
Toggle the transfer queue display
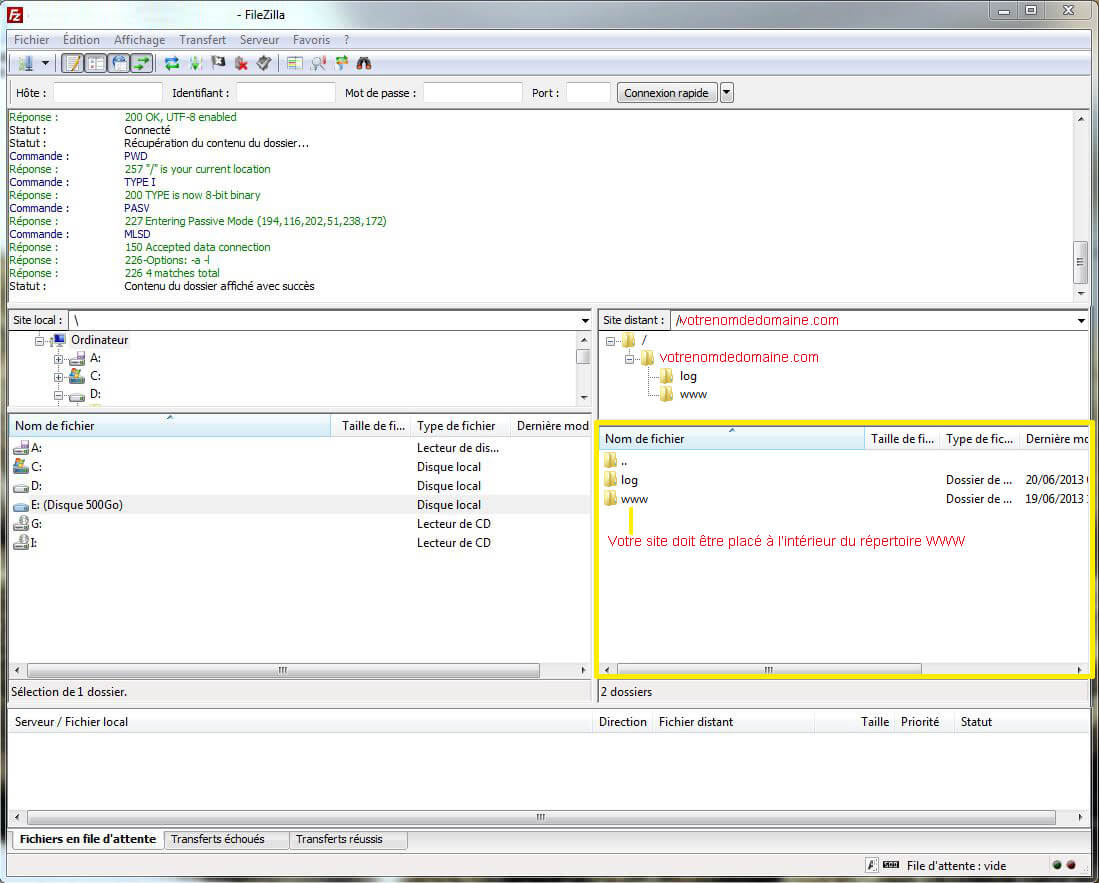(x=142, y=64)
